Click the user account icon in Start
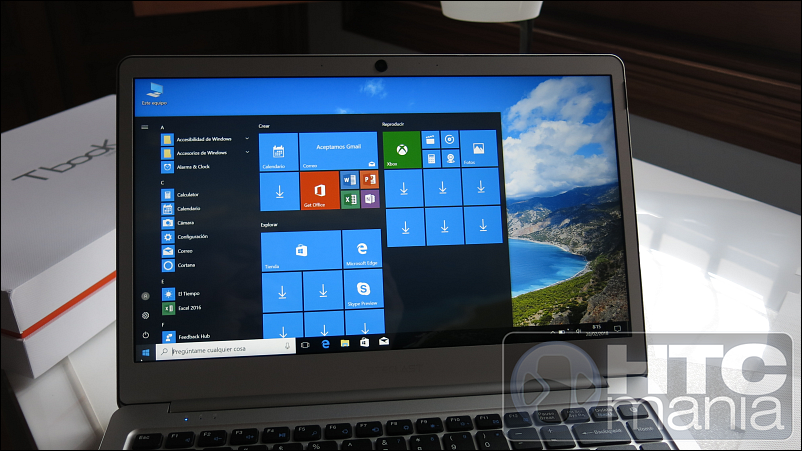The image size is (802, 451). [x=145, y=296]
